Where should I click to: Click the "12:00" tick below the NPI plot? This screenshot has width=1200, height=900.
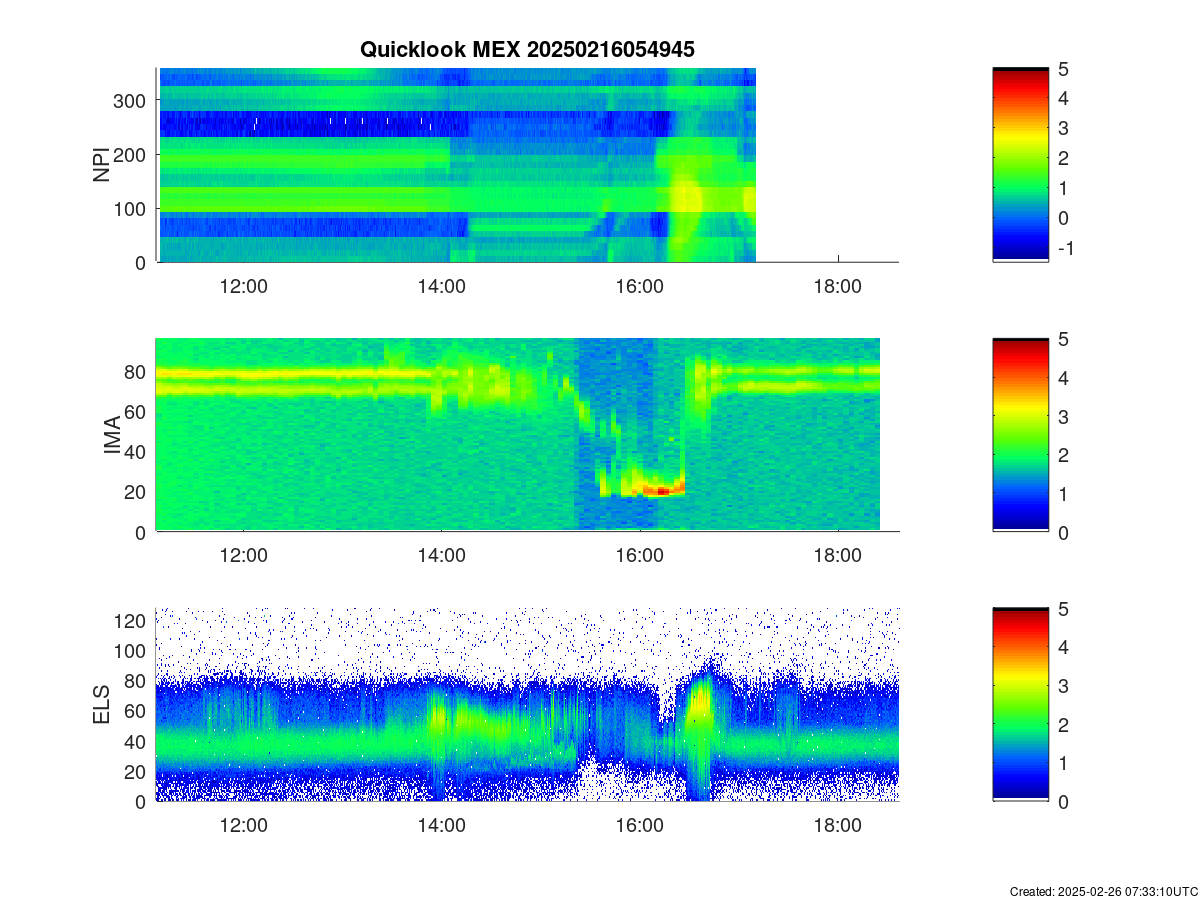point(243,286)
